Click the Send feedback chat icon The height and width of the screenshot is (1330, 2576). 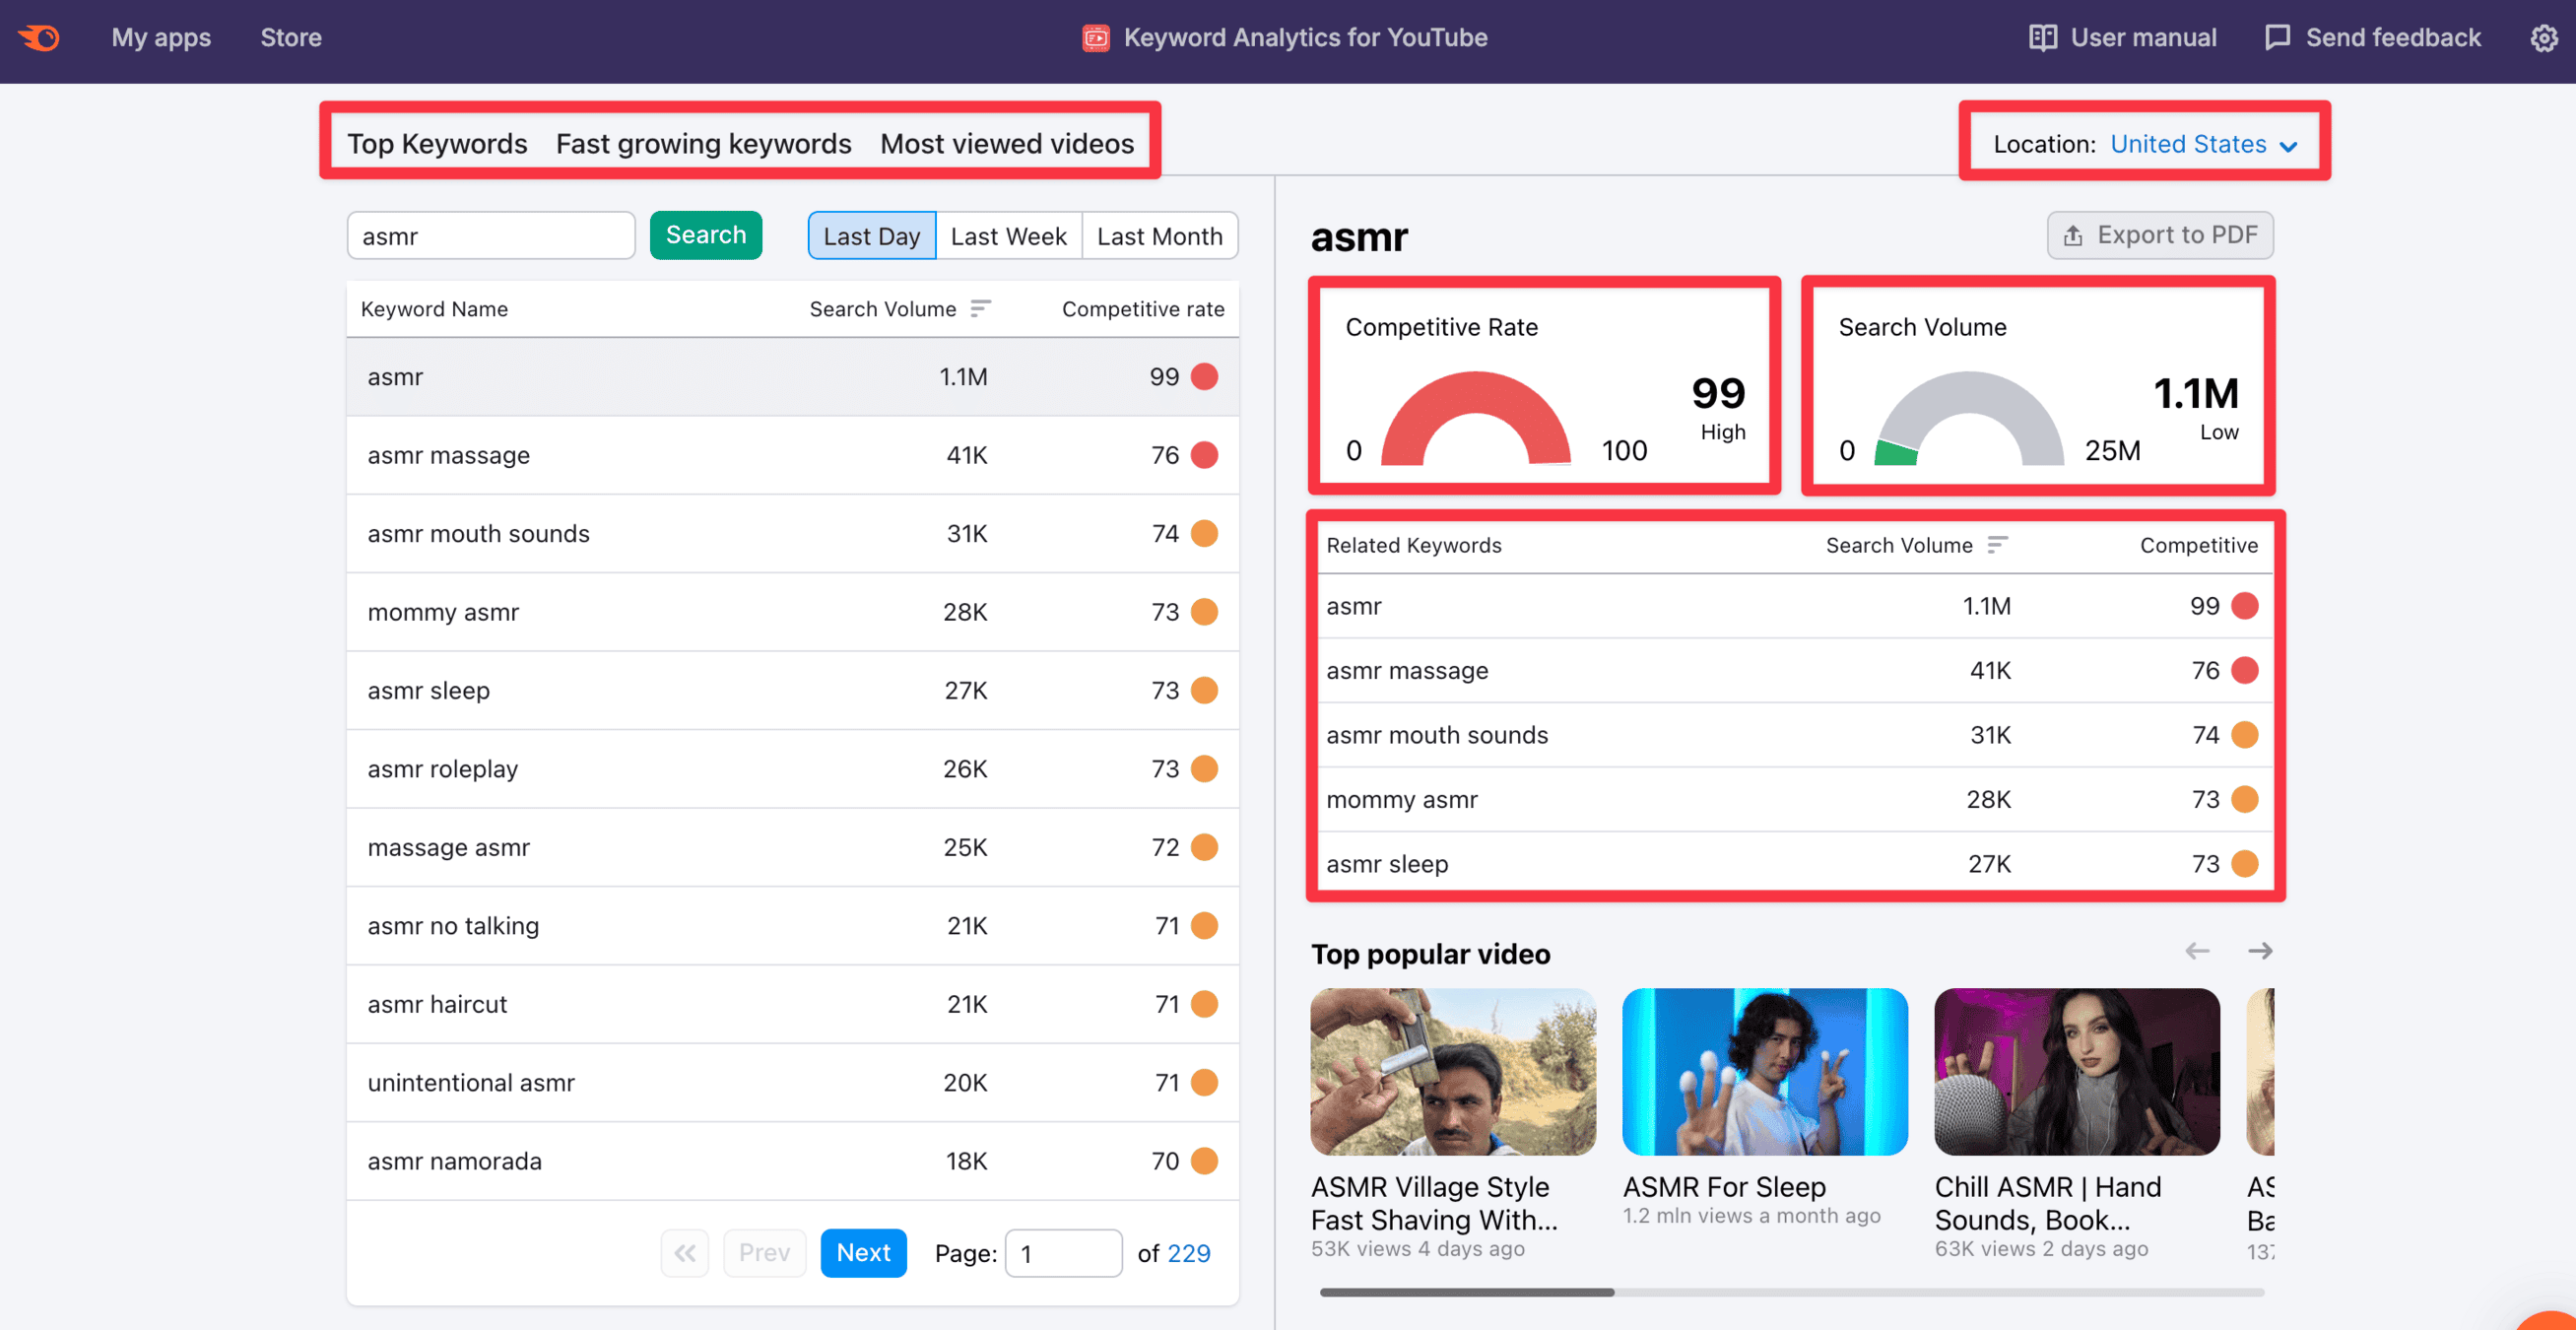click(x=2277, y=38)
